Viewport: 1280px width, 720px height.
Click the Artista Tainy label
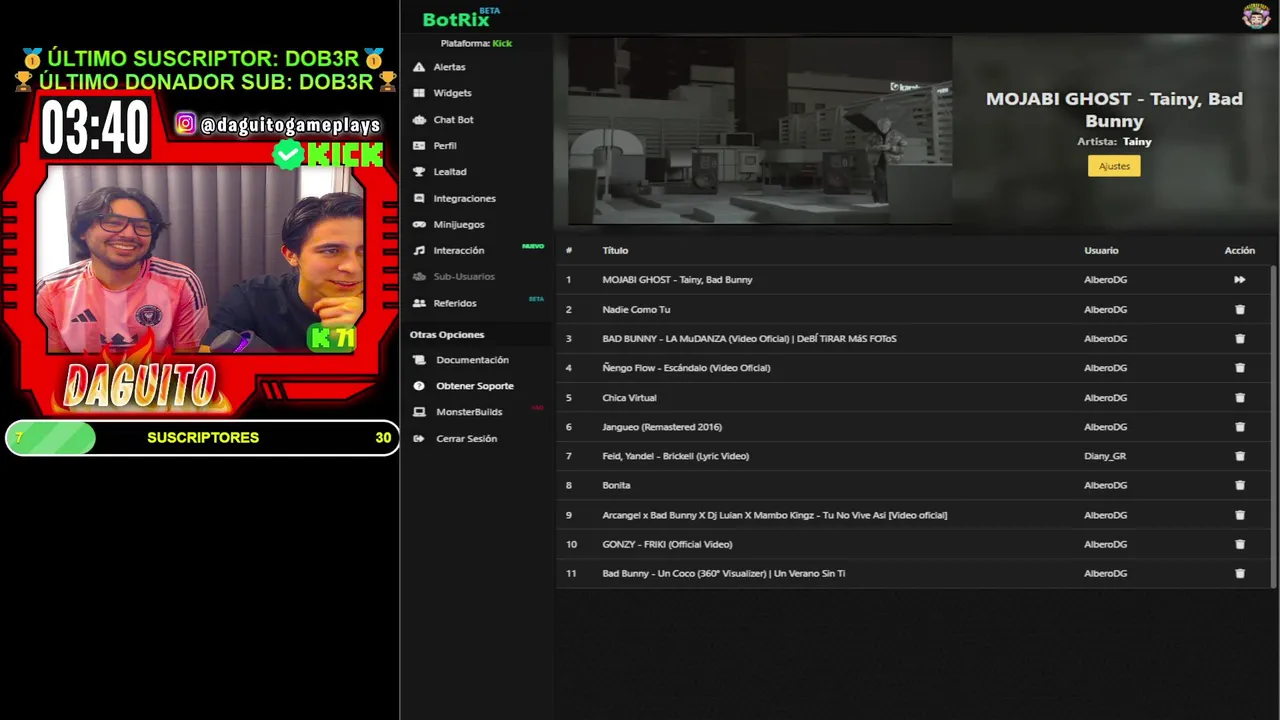click(1114, 142)
